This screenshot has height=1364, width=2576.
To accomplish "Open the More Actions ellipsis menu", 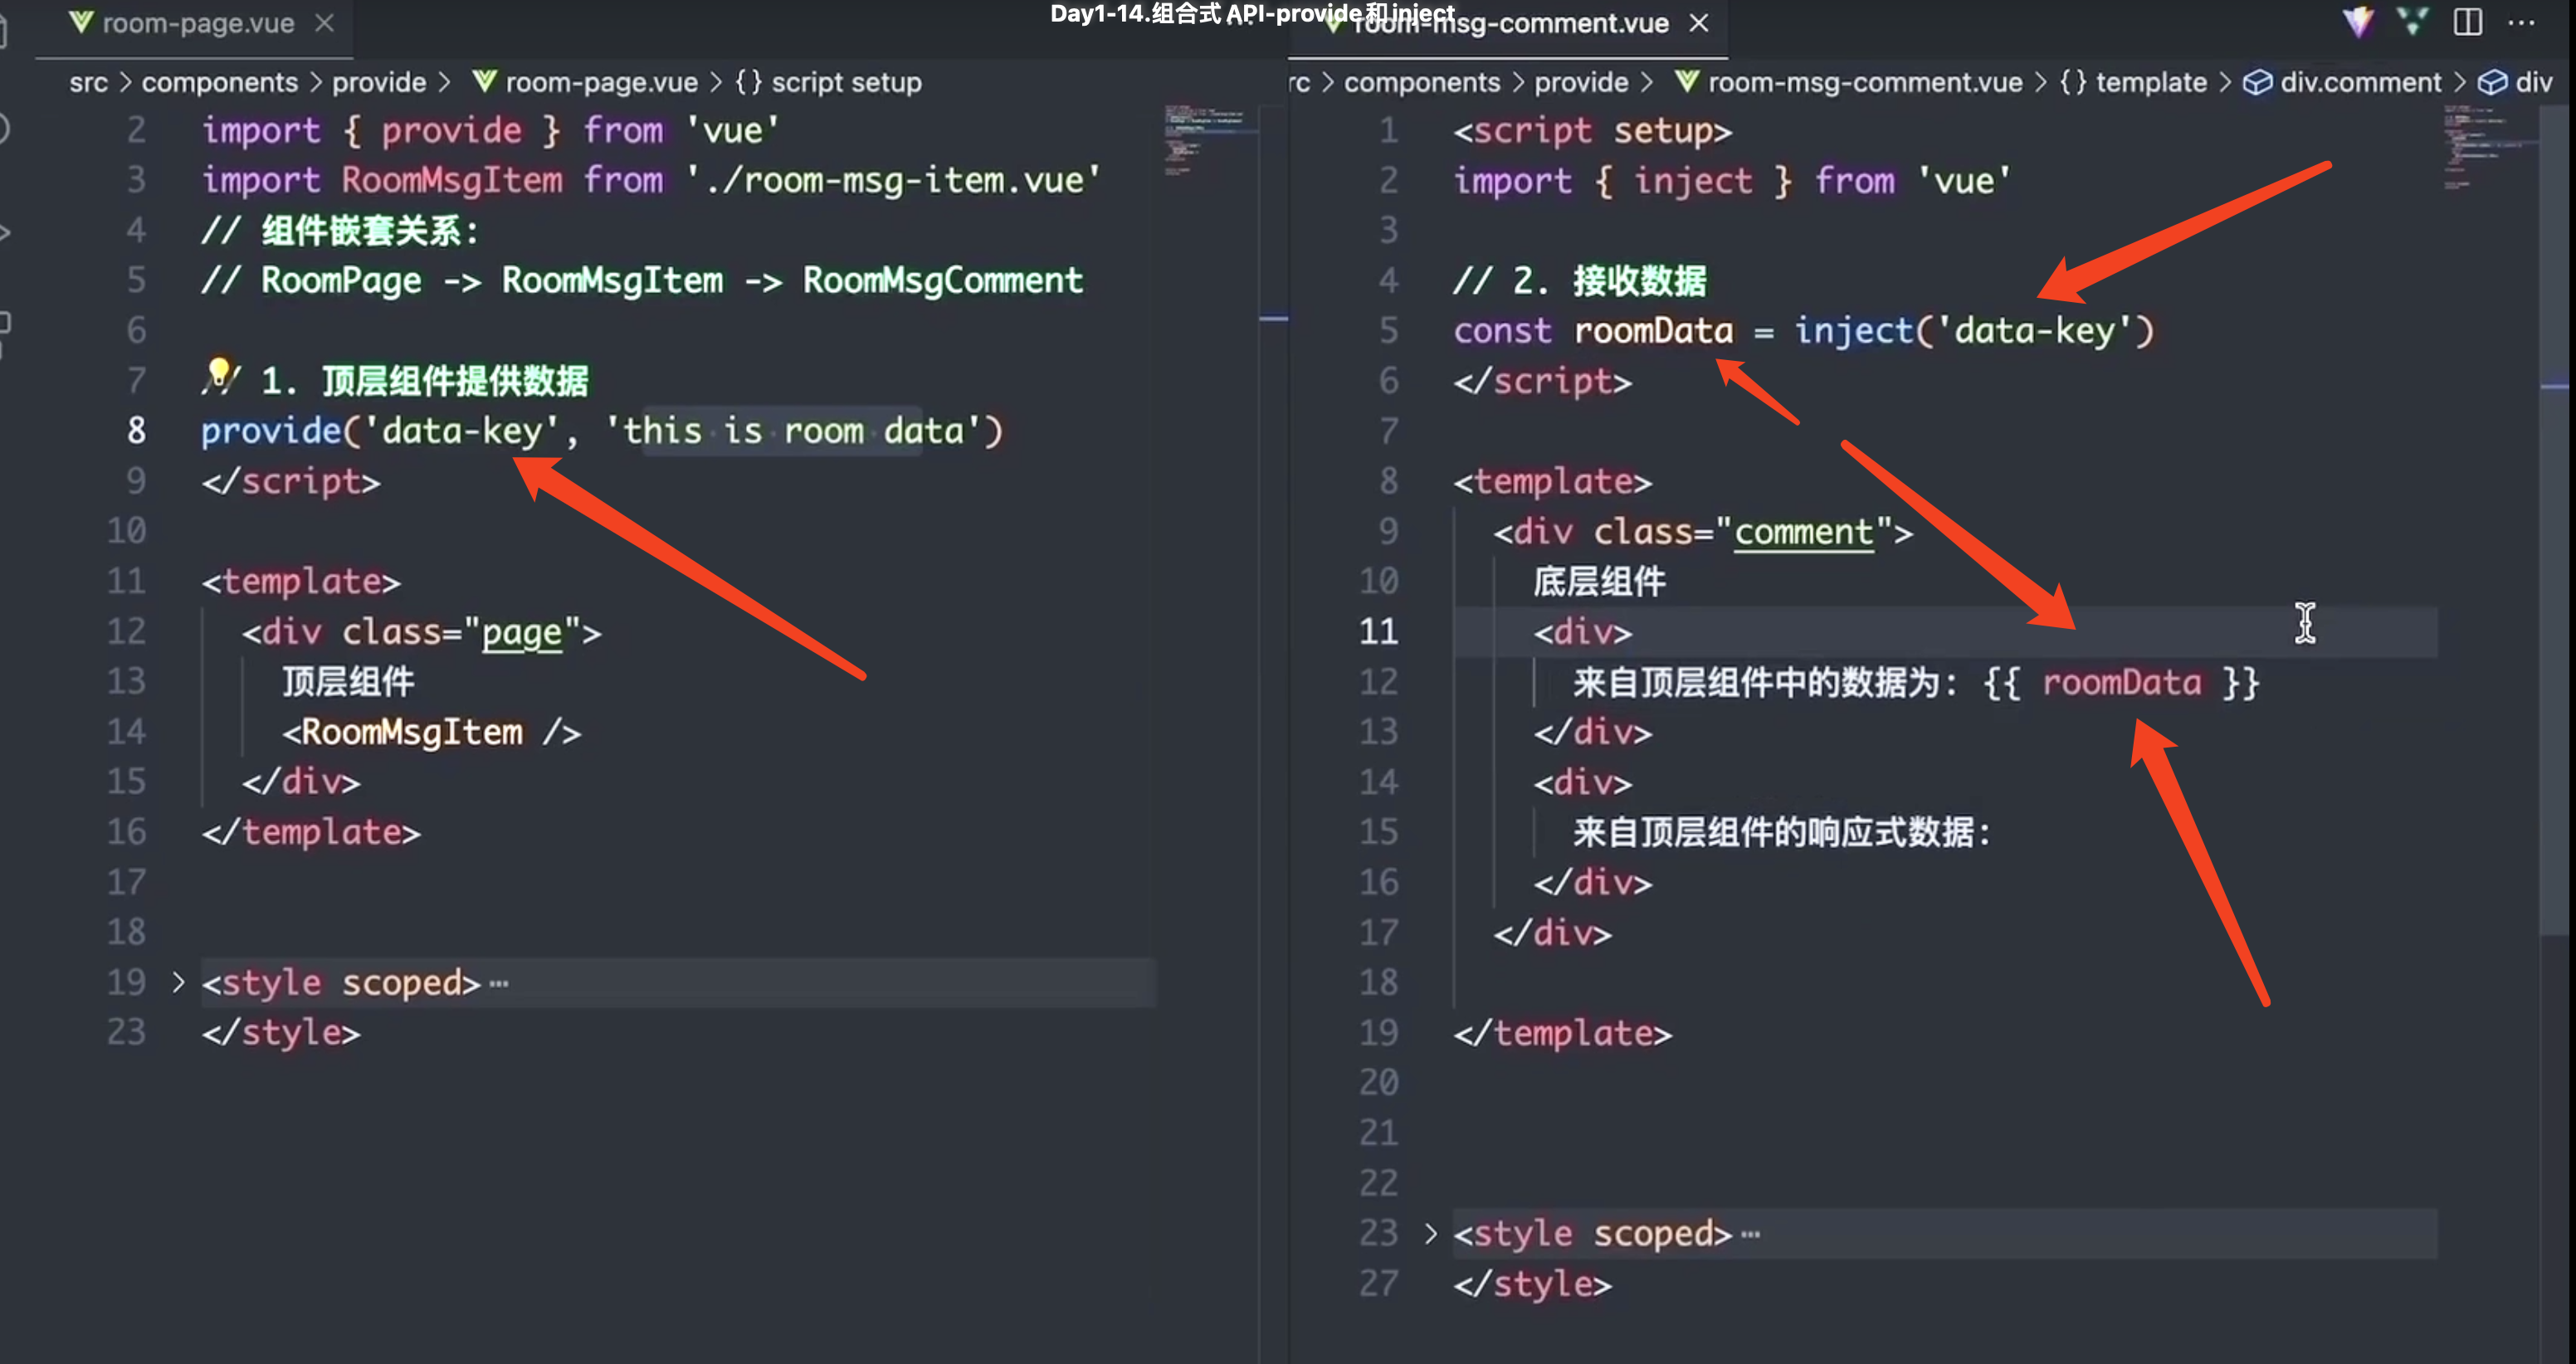I will 2521,22.
